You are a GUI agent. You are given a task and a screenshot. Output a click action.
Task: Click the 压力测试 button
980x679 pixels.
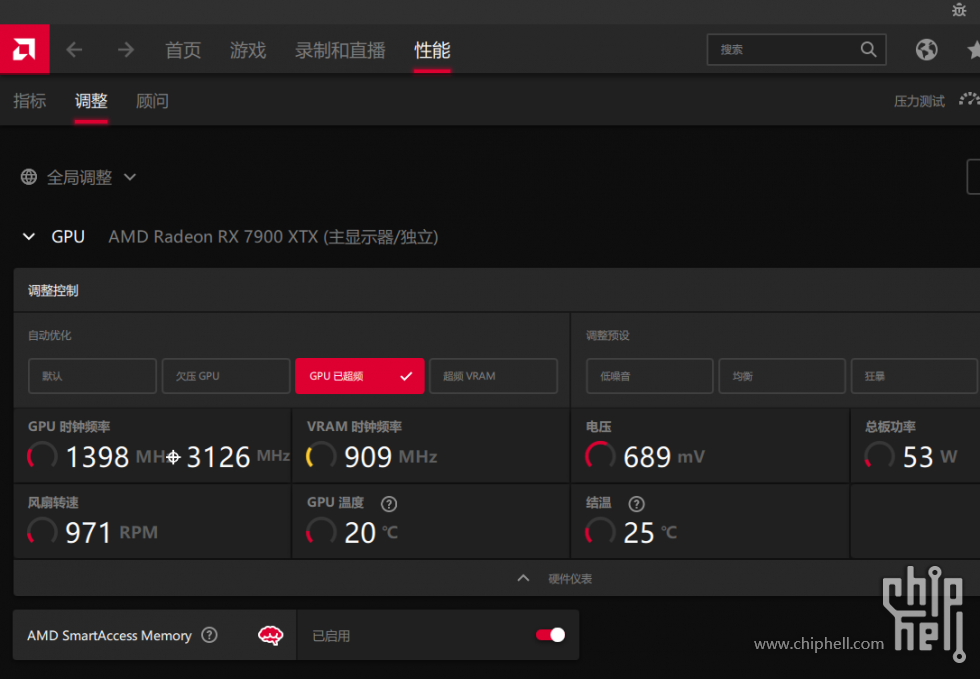pos(919,101)
